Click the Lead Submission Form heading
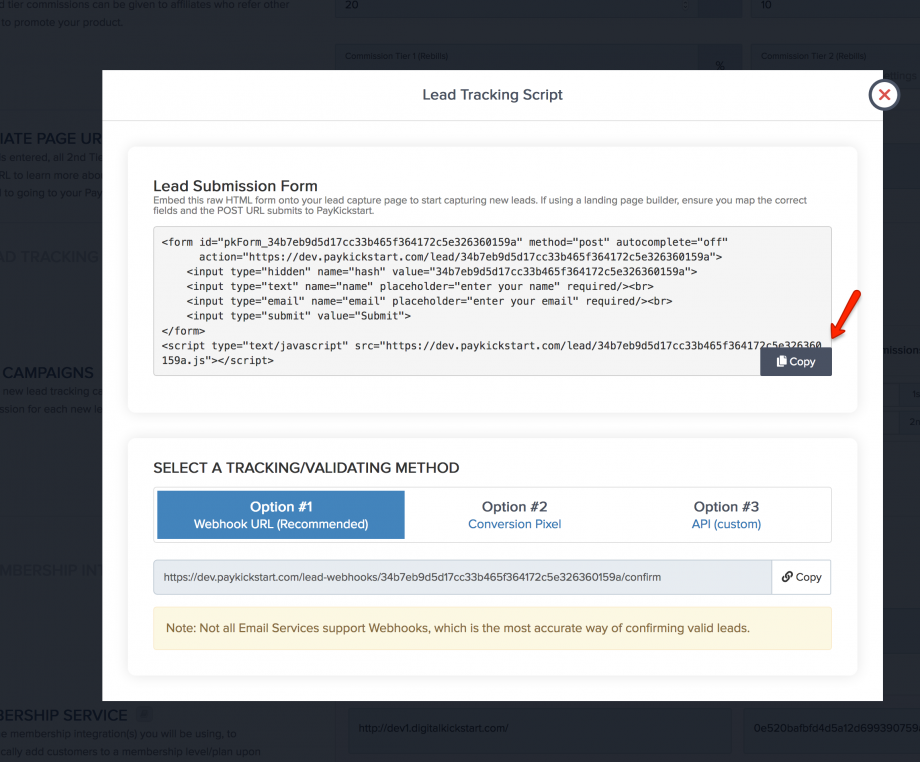This screenshot has height=762, width=920. [x=235, y=186]
